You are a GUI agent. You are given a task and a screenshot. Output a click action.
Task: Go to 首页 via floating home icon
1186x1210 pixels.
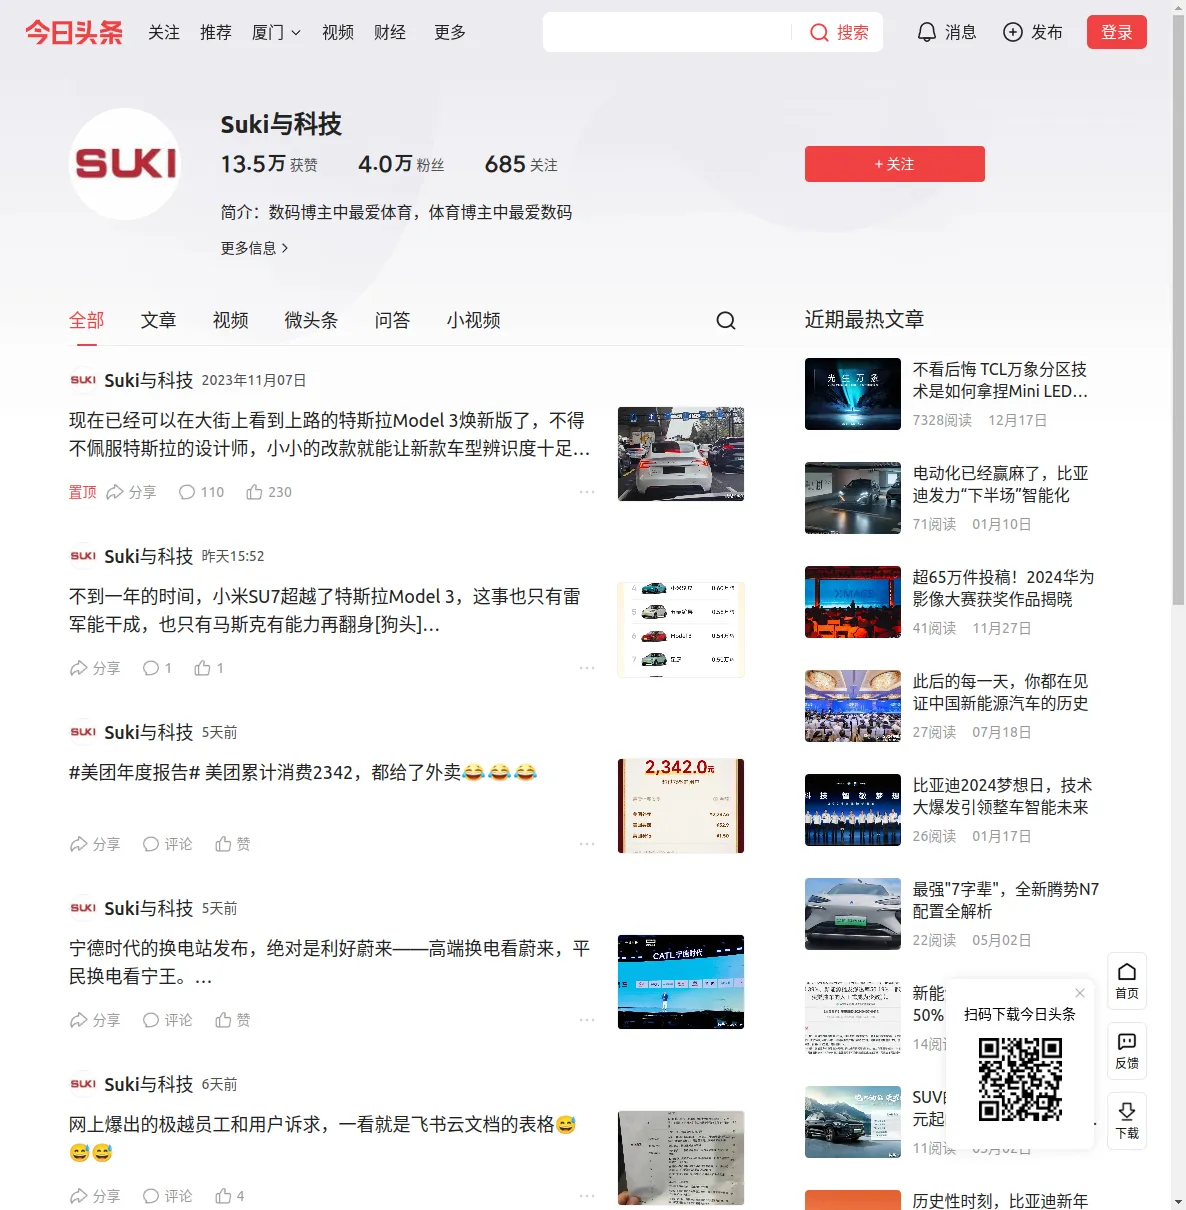tap(1127, 981)
